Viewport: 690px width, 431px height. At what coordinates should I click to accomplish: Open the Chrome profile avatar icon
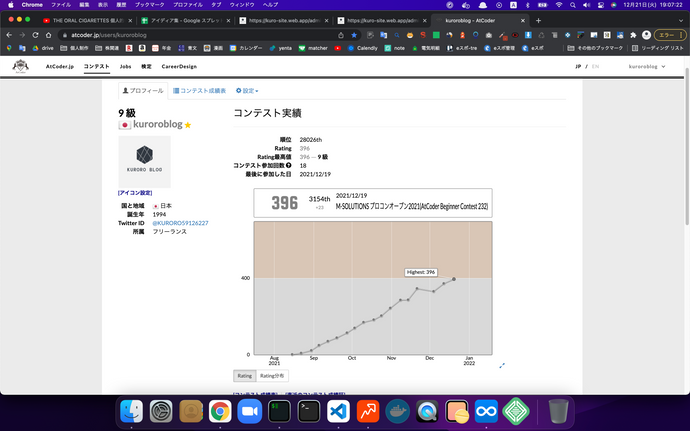click(x=646, y=35)
